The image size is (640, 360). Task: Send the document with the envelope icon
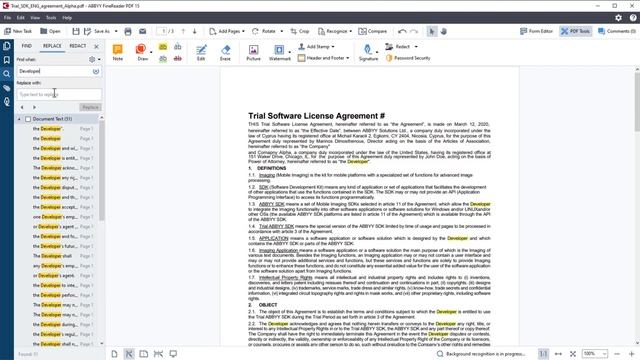(142, 31)
